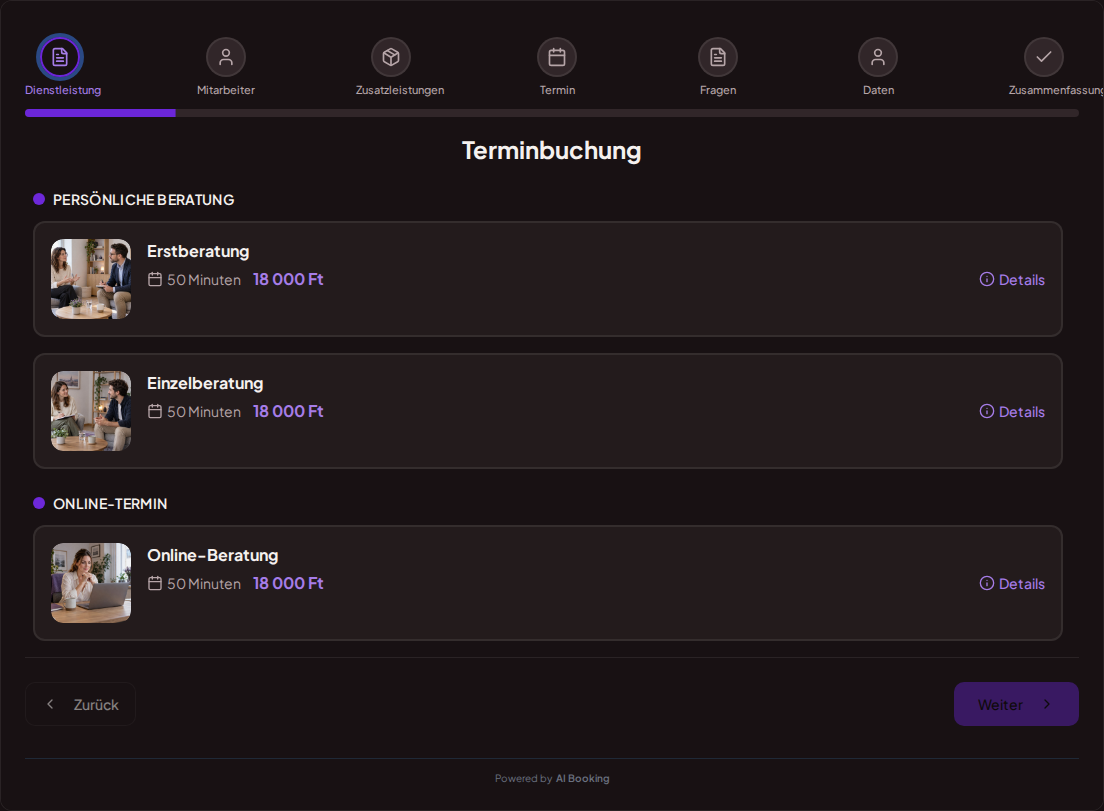Click the Zusammenfassung checkmark step icon
1104x811 pixels.
coord(1044,57)
